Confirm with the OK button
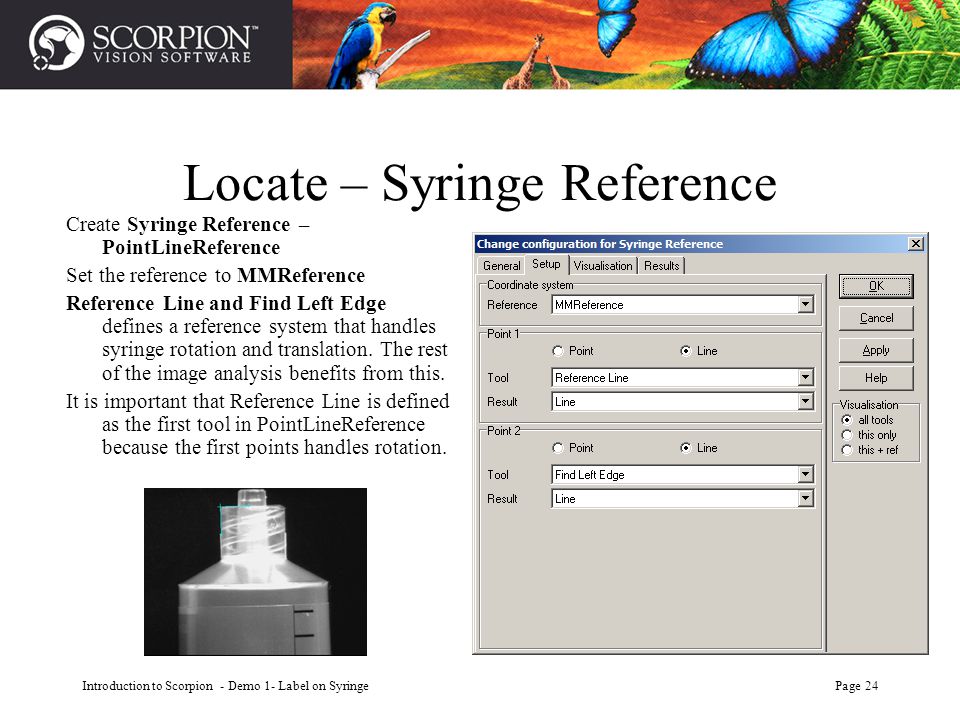 [876, 286]
